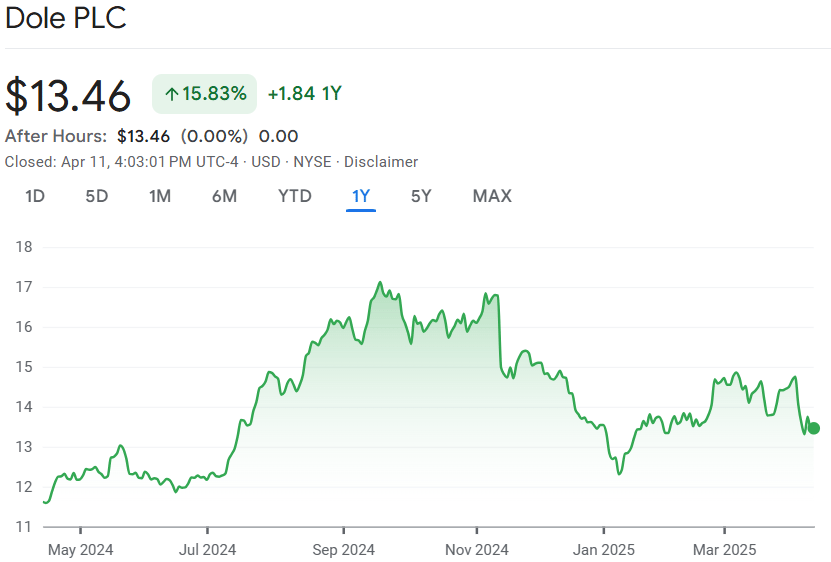Switch chart to 6M range
This screenshot has height=562, width=831.
pyautogui.click(x=224, y=196)
